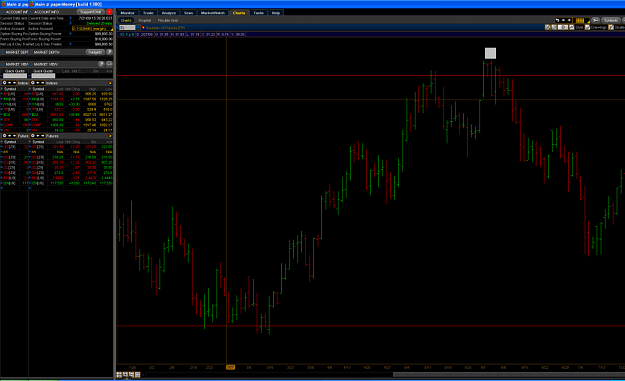
Task: Switch to the Trade tab
Action: click(x=148, y=13)
